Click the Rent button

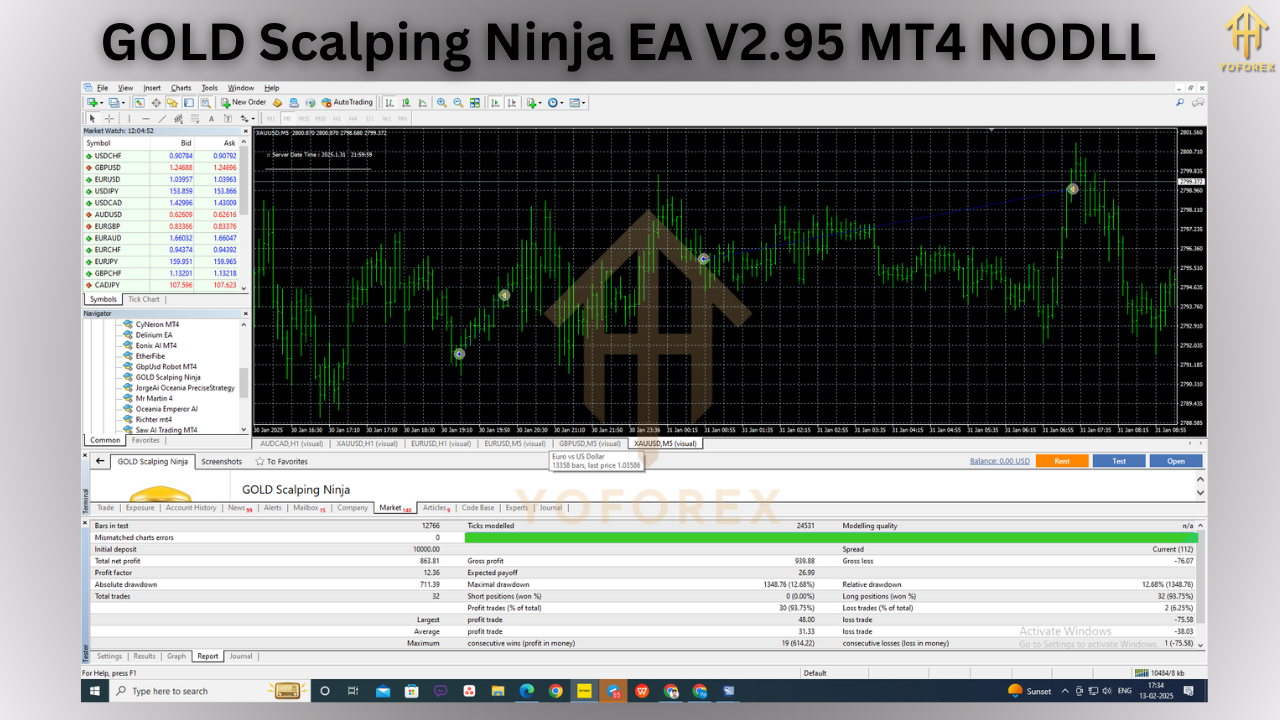pyautogui.click(x=1062, y=461)
